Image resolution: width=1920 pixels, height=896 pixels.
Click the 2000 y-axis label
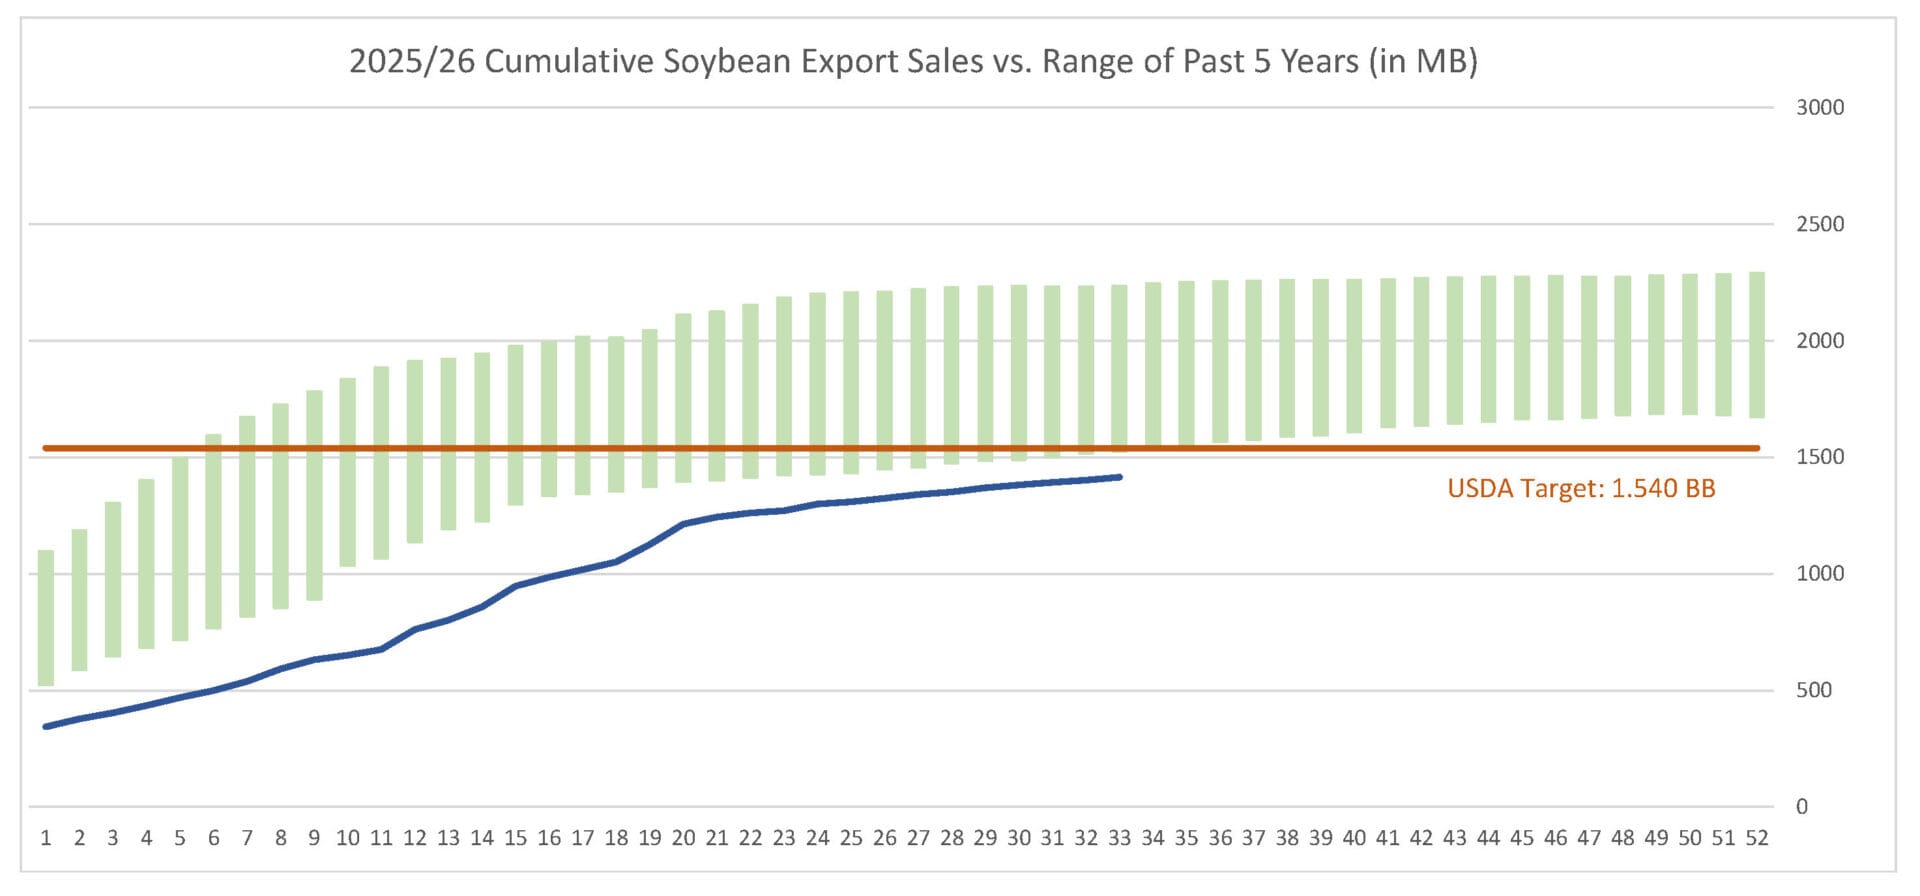coord(1819,340)
